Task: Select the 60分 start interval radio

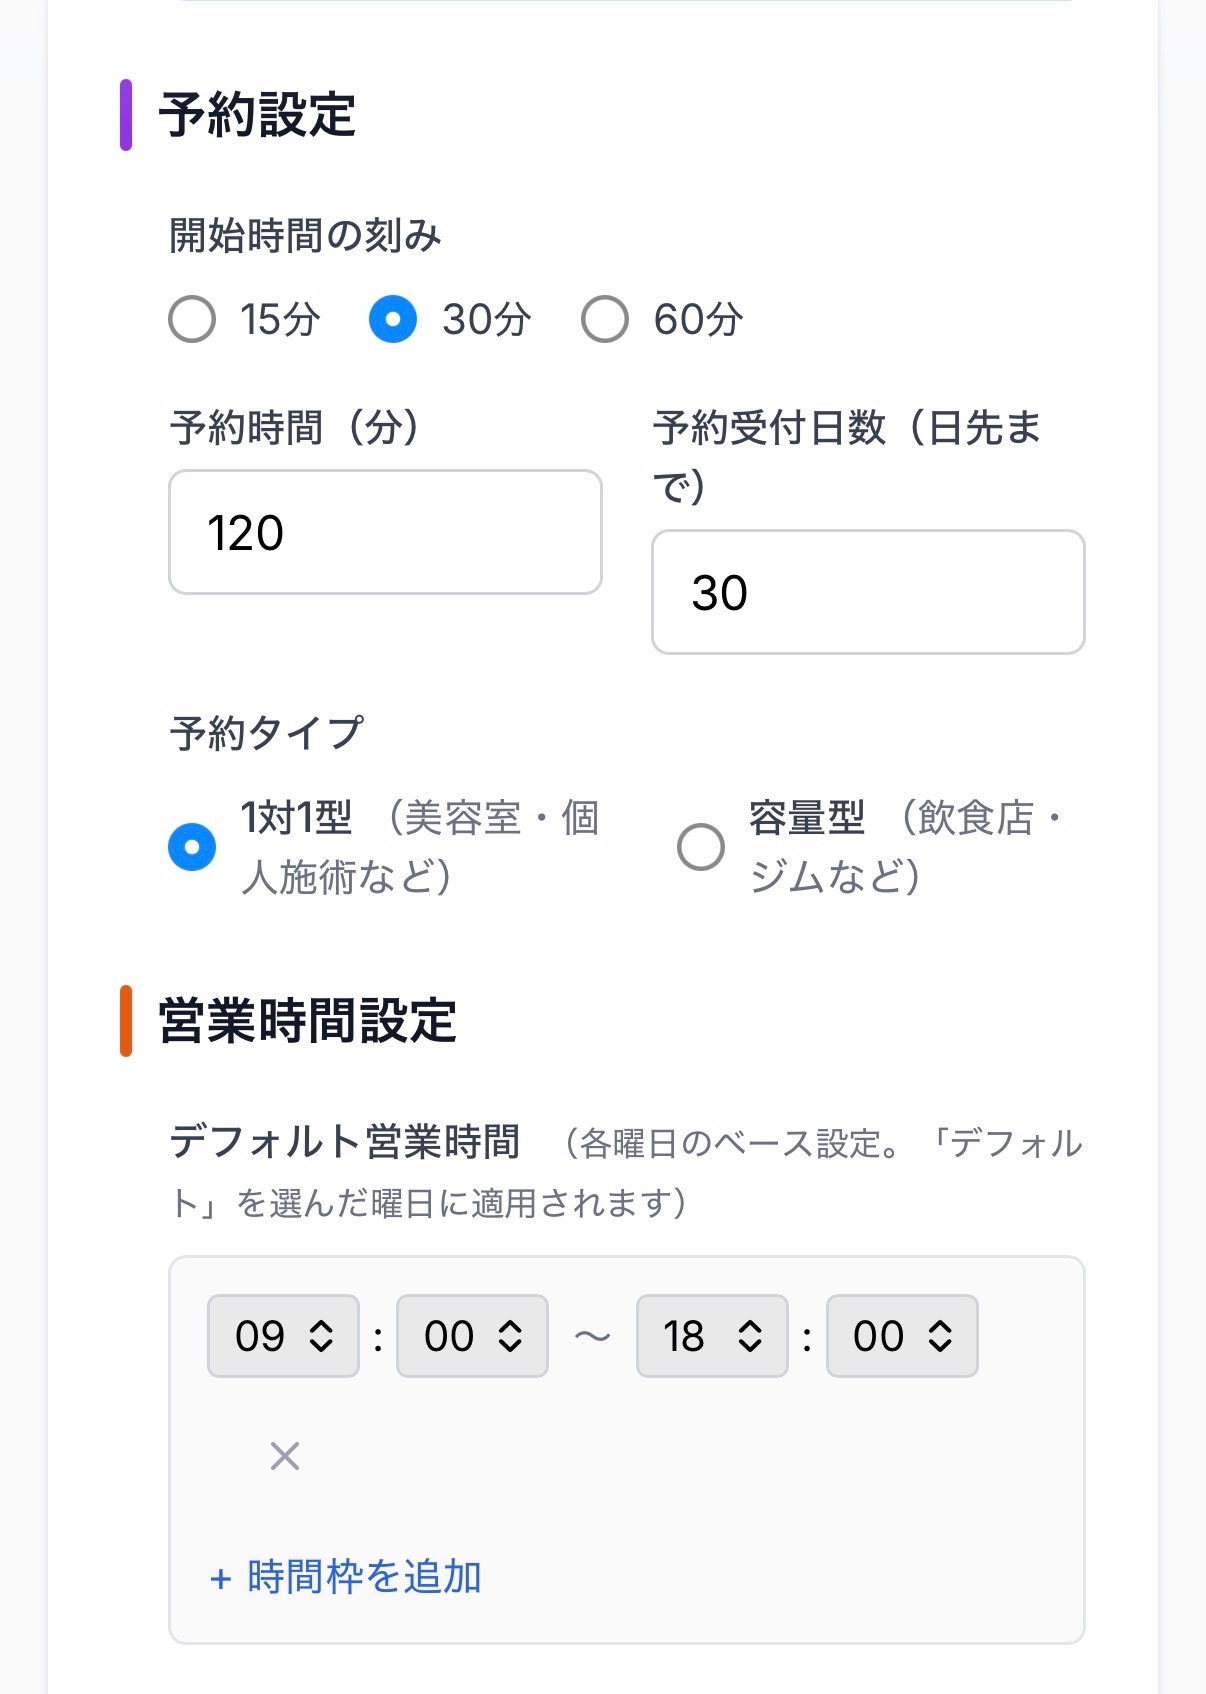Action: coord(605,320)
